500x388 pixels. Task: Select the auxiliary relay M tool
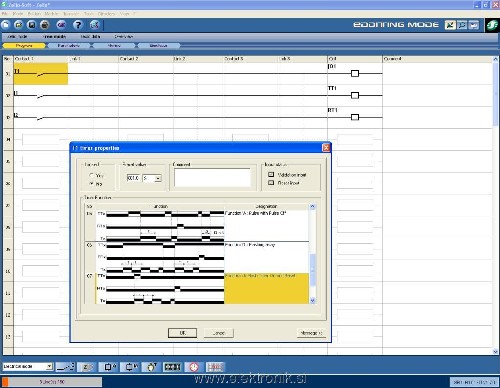click(130, 367)
